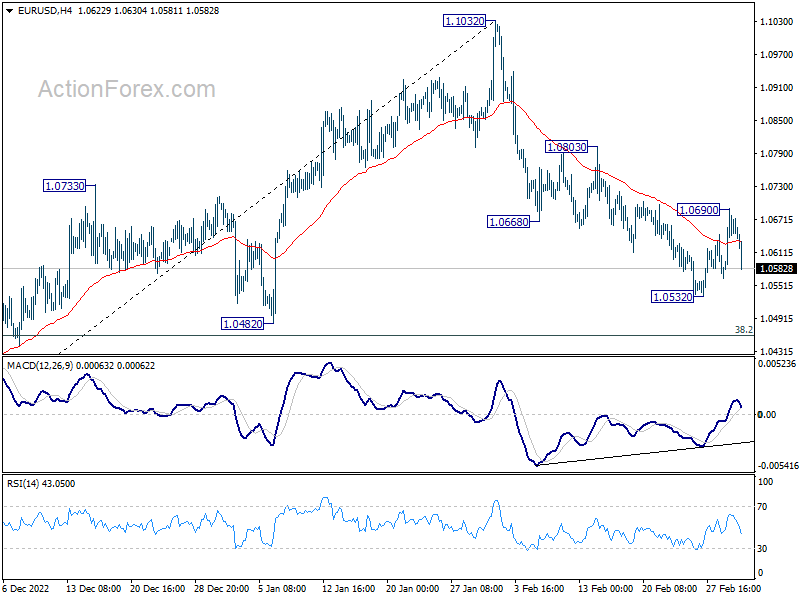Select the RSI(14) 43.0500 indicator label
This screenshot has height=600, width=800.
(x=41, y=484)
